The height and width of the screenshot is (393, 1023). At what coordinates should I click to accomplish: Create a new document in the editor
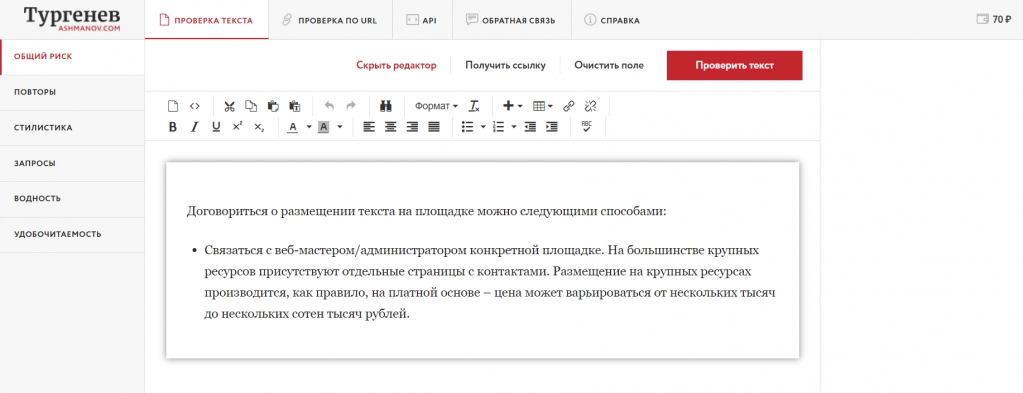[173, 106]
